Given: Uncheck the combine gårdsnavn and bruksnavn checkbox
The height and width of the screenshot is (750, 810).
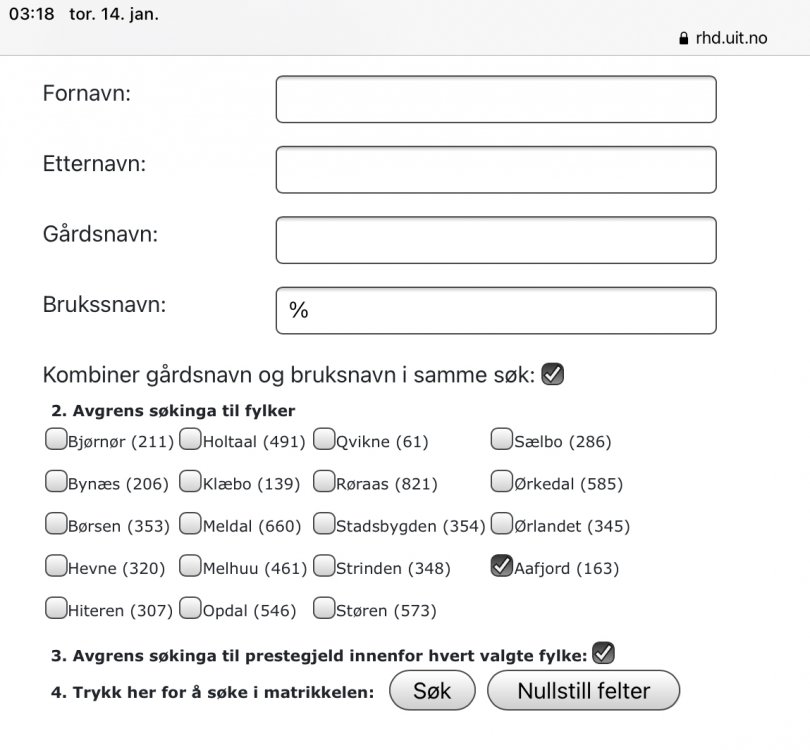Looking at the screenshot, I should coord(553,374).
